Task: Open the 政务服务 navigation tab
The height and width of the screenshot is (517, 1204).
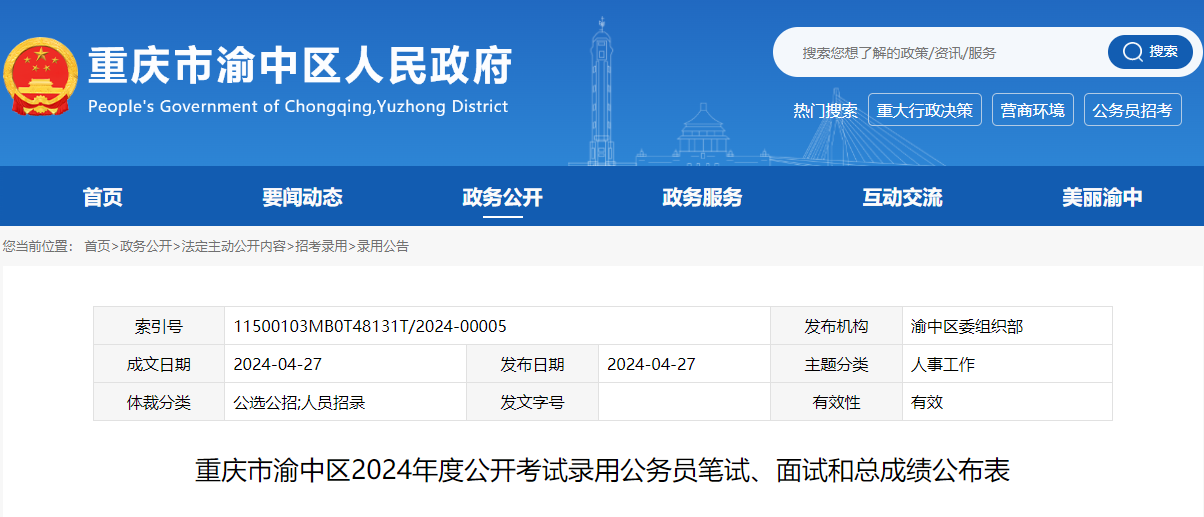Action: tap(702, 197)
